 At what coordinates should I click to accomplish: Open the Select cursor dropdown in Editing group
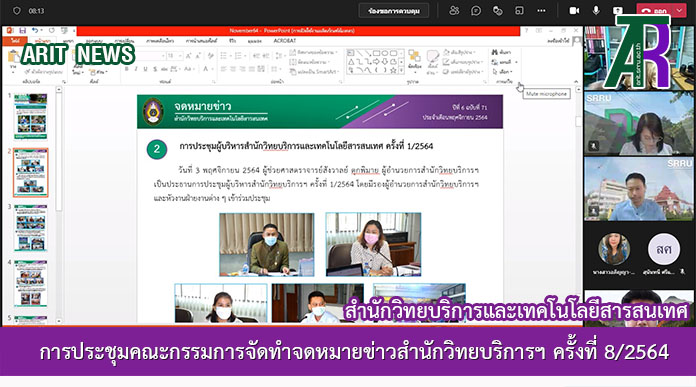pos(502,71)
